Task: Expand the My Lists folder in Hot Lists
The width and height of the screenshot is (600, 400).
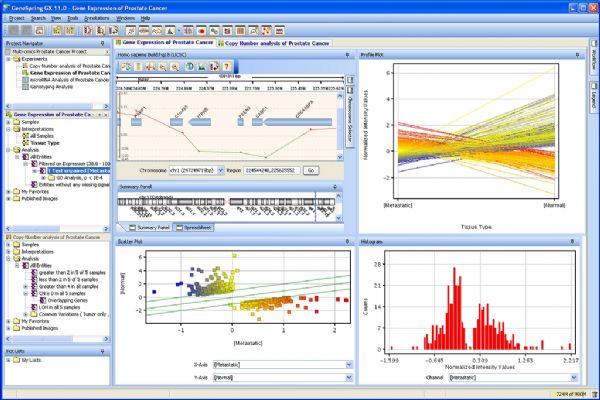Action: (x=8, y=359)
